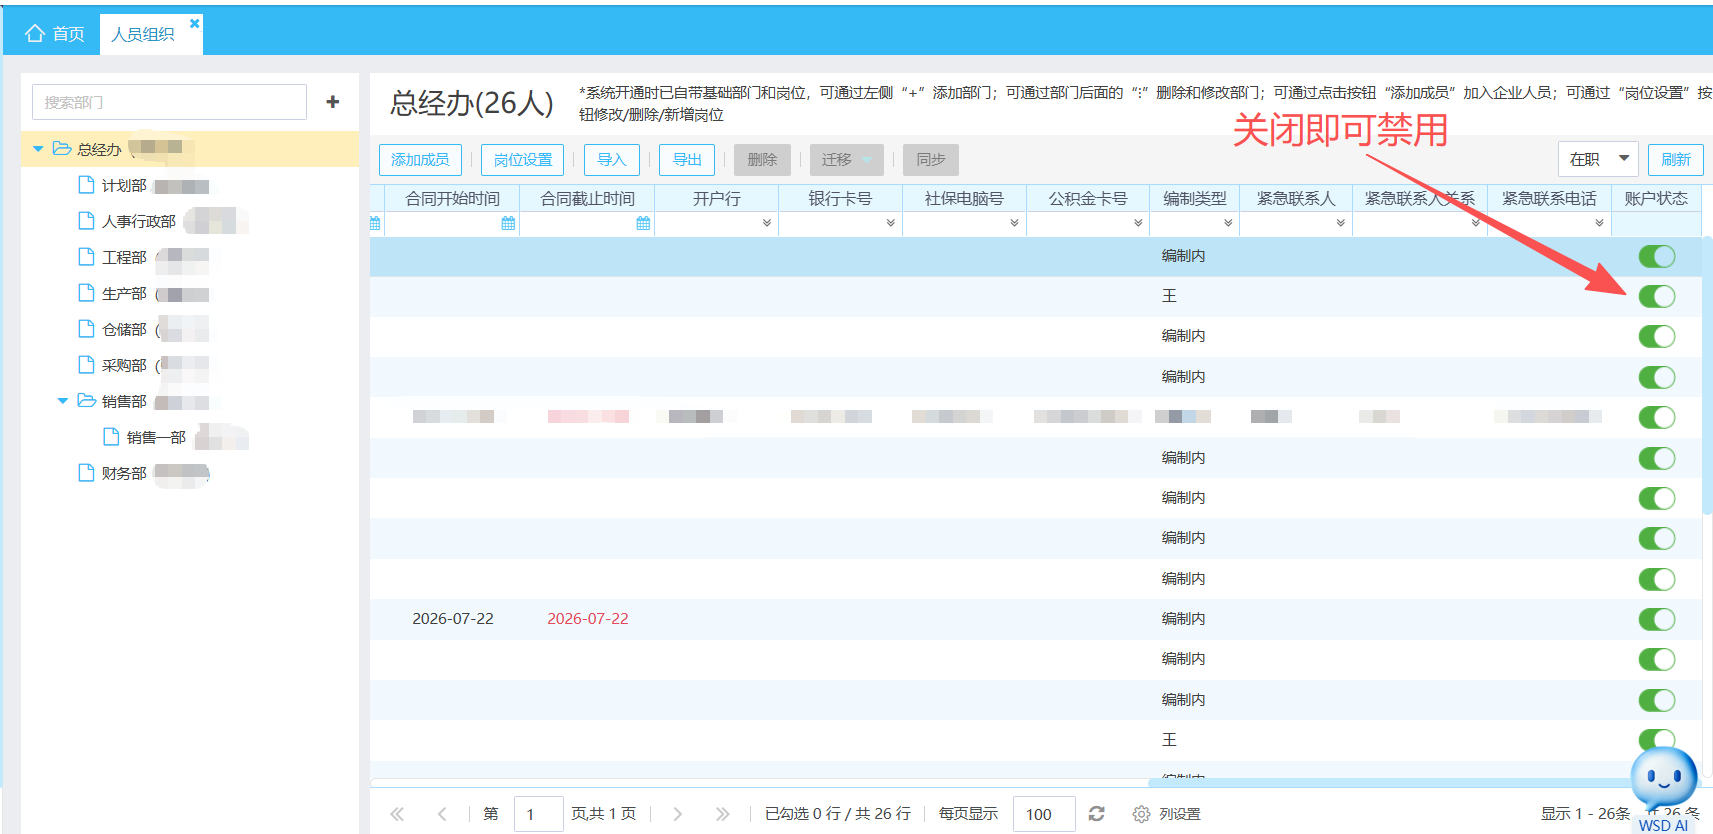
Task: Open the filter dropdown under 紧急联系电话
Action: (x=1599, y=224)
